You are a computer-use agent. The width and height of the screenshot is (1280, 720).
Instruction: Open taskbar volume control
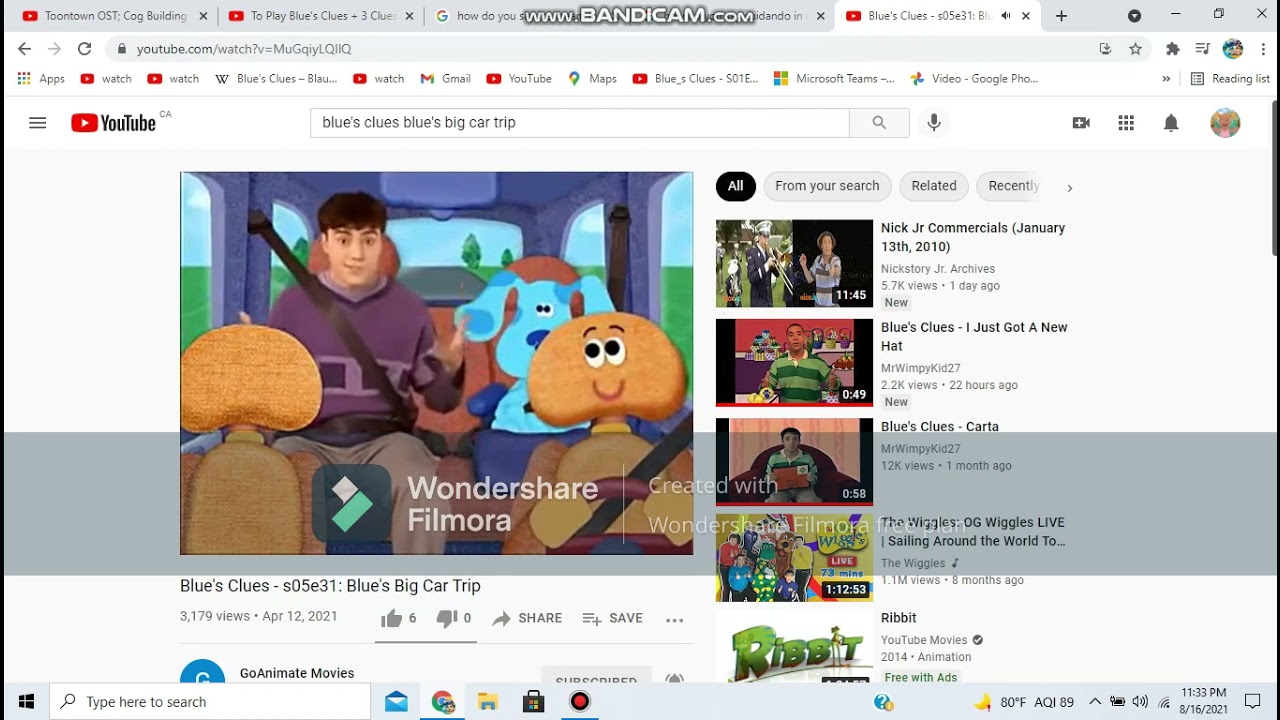[x=1140, y=702]
